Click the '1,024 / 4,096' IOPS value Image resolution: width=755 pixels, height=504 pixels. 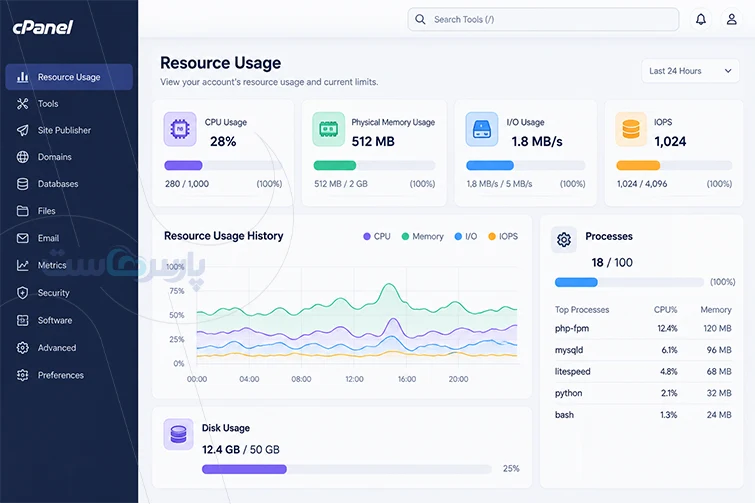[642, 184]
